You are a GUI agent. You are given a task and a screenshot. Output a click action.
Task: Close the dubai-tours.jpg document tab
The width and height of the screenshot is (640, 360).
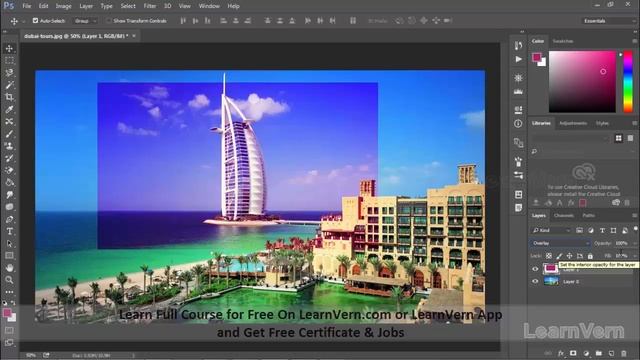coord(134,36)
